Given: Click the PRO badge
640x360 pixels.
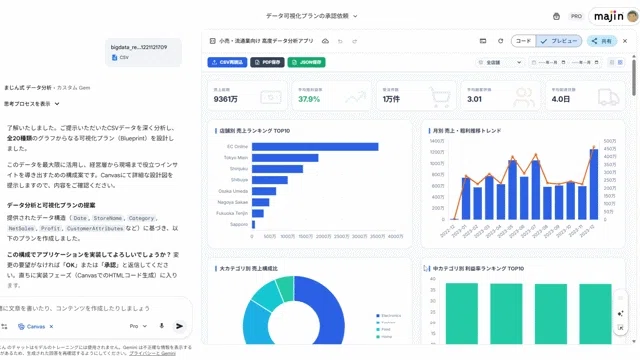Looking at the screenshot, I should tap(576, 16).
